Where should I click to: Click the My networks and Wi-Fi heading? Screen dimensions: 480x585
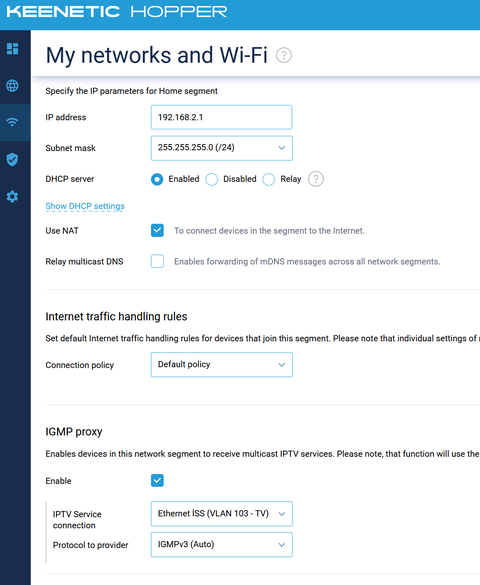click(x=157, y=55)
